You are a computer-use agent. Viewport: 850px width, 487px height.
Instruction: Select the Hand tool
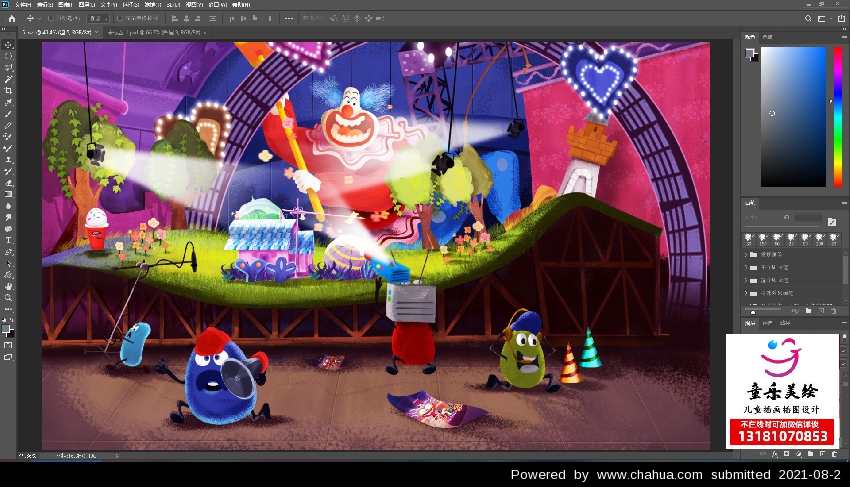coord(8,286)
